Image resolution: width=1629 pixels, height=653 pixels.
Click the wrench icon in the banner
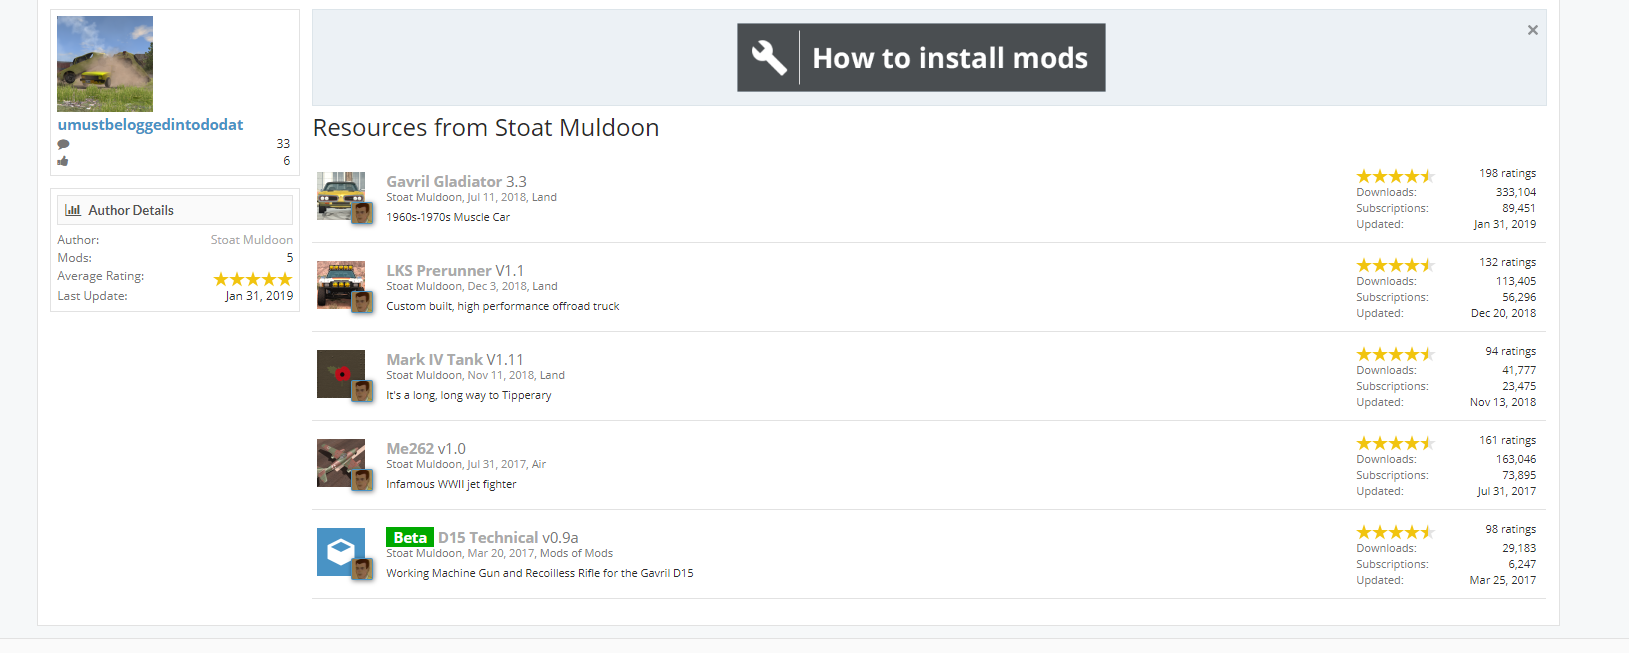coord(769,58)
